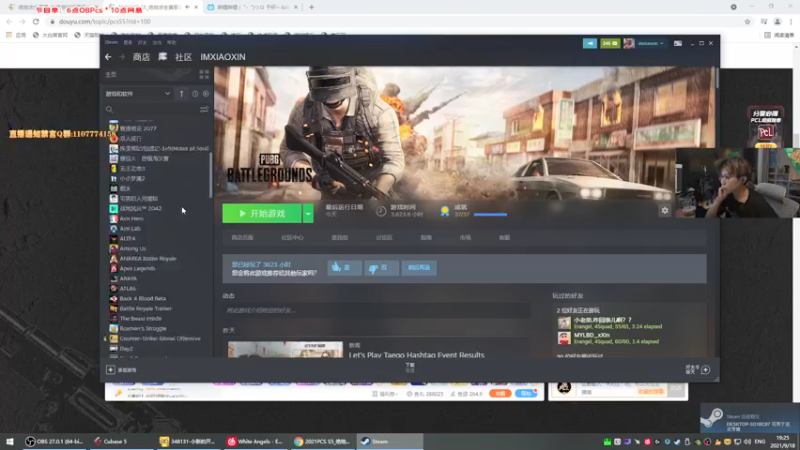Click the main content scrollbar
Image resolution: width=800 pixels, height=450 pixels.
[717, 78]
